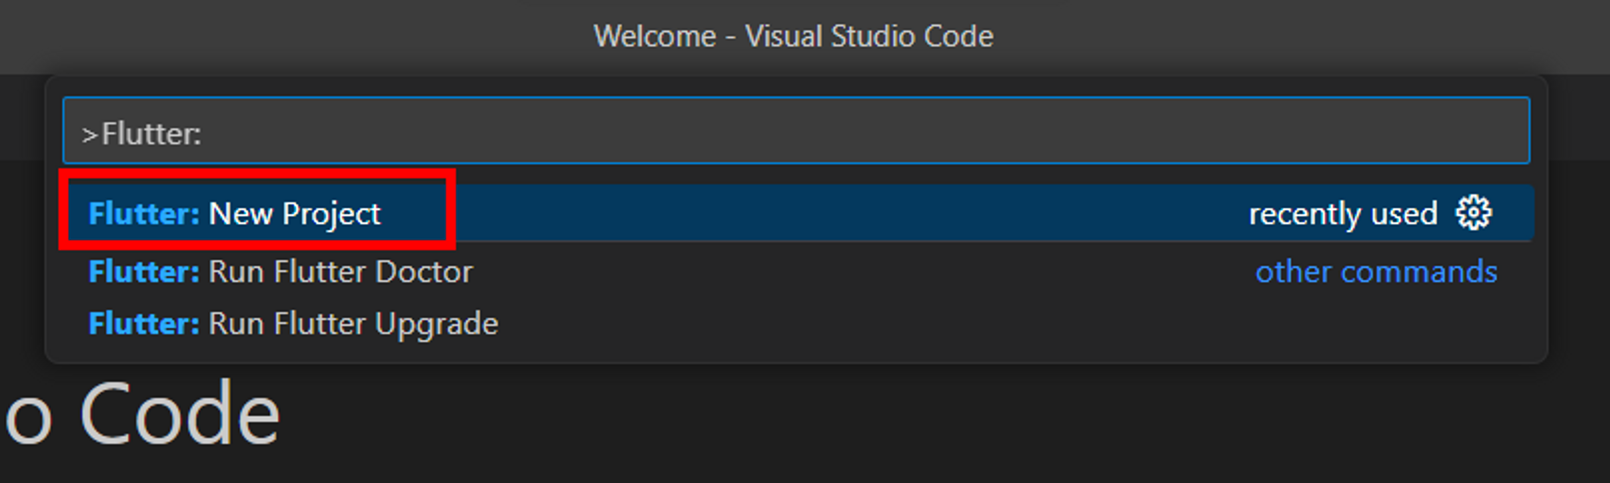Click the blank area right of Run Flutter Upgrade
The width and height of the screenshot is (1610, 483).
tap(1000, 323)
